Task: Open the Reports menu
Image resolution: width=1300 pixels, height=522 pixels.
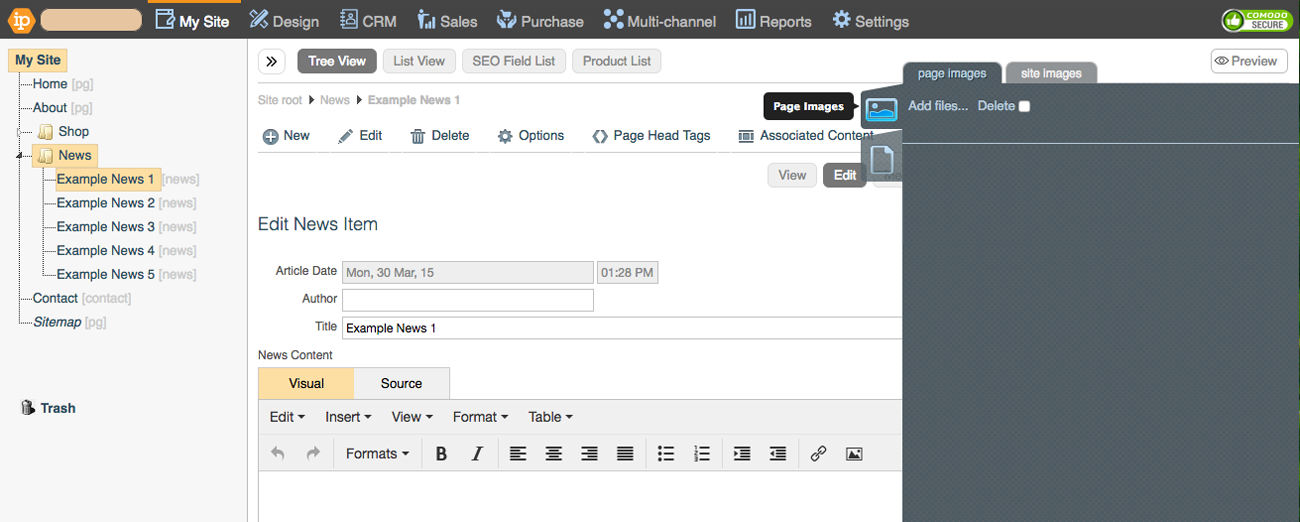Action: tap(773, 20)
